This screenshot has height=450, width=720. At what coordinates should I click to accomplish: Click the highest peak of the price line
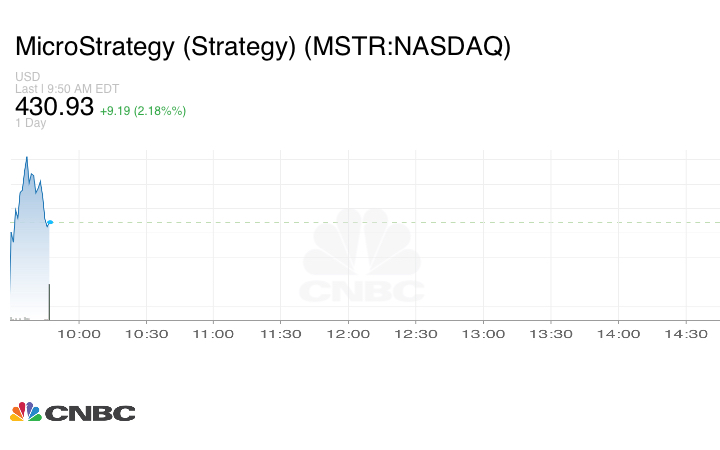[x=26, y=157]
